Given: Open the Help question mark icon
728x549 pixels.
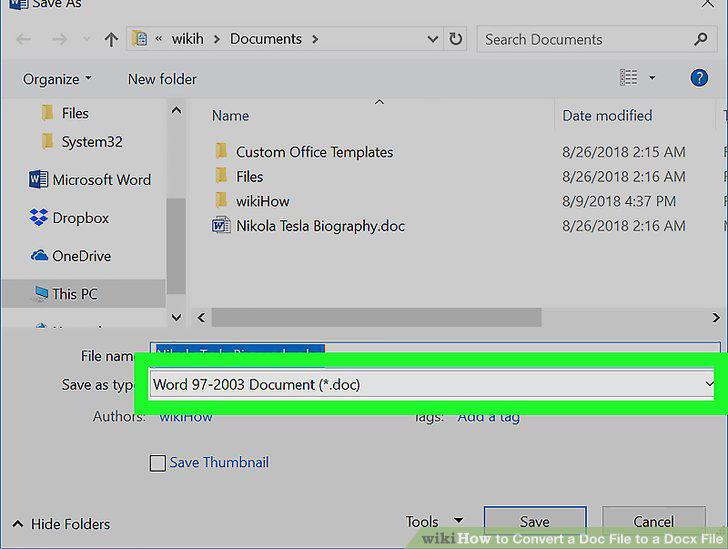Looking at the screenshot, I should click(699, 78).
